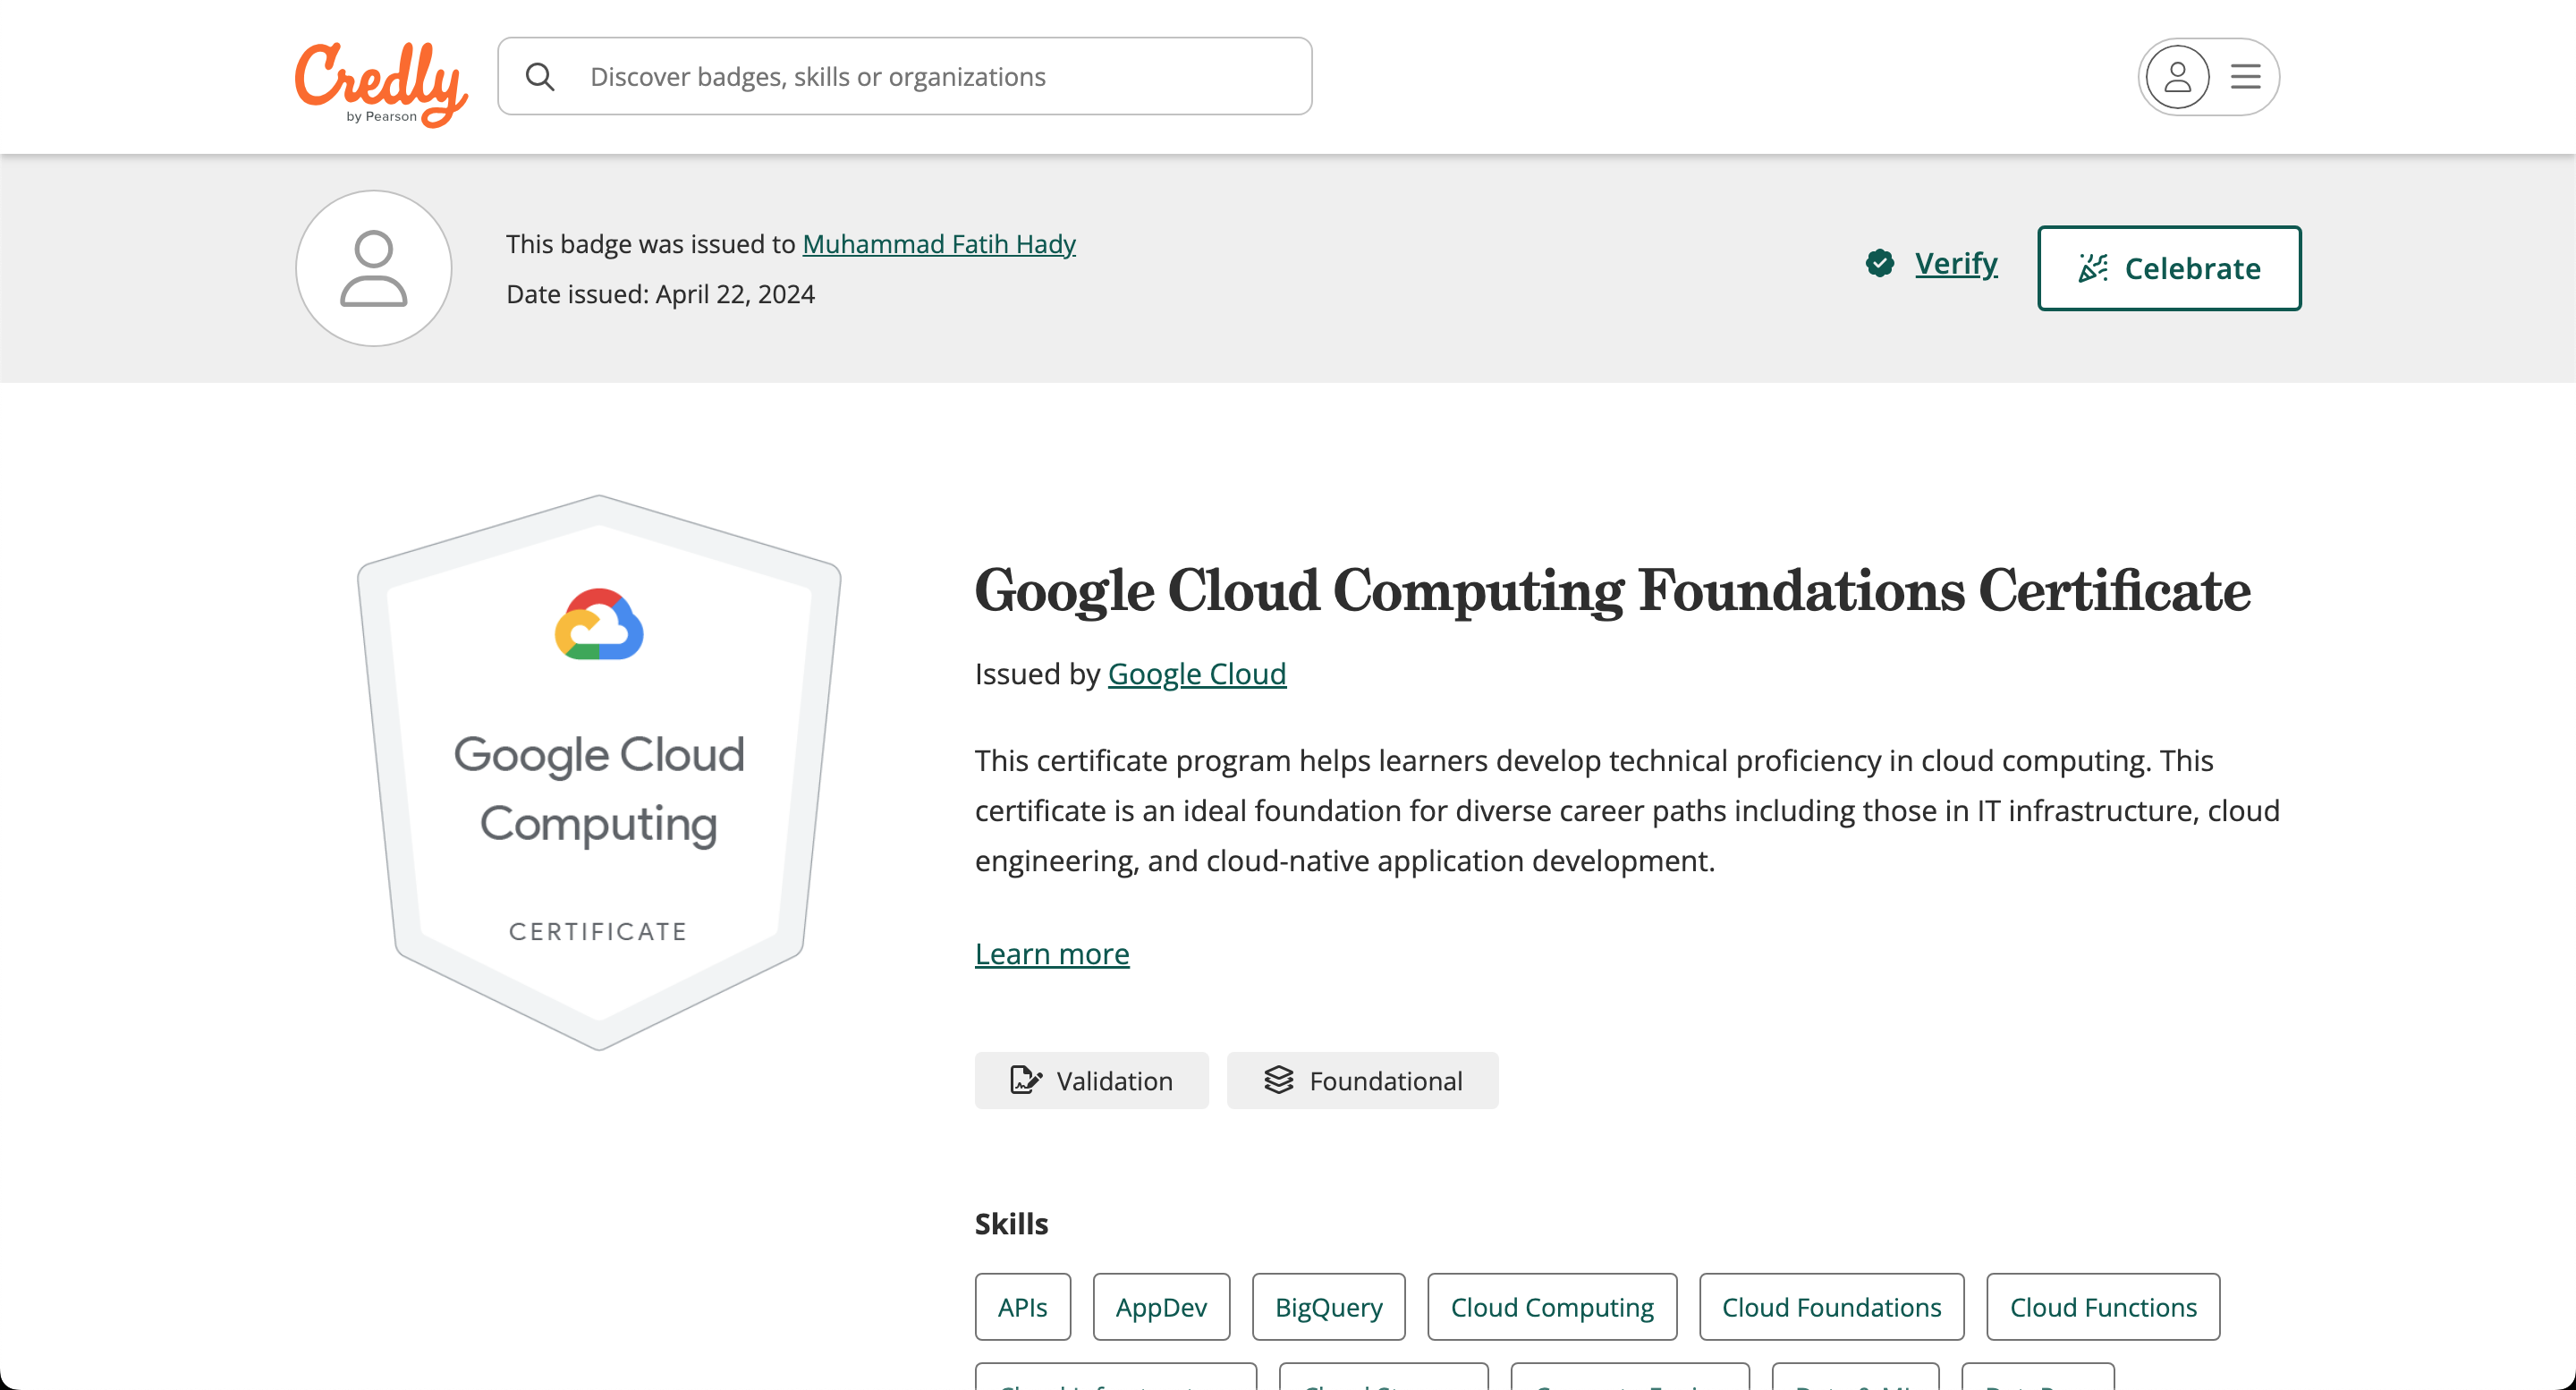Open the user account avatar icon

(x=2177, y=77)
